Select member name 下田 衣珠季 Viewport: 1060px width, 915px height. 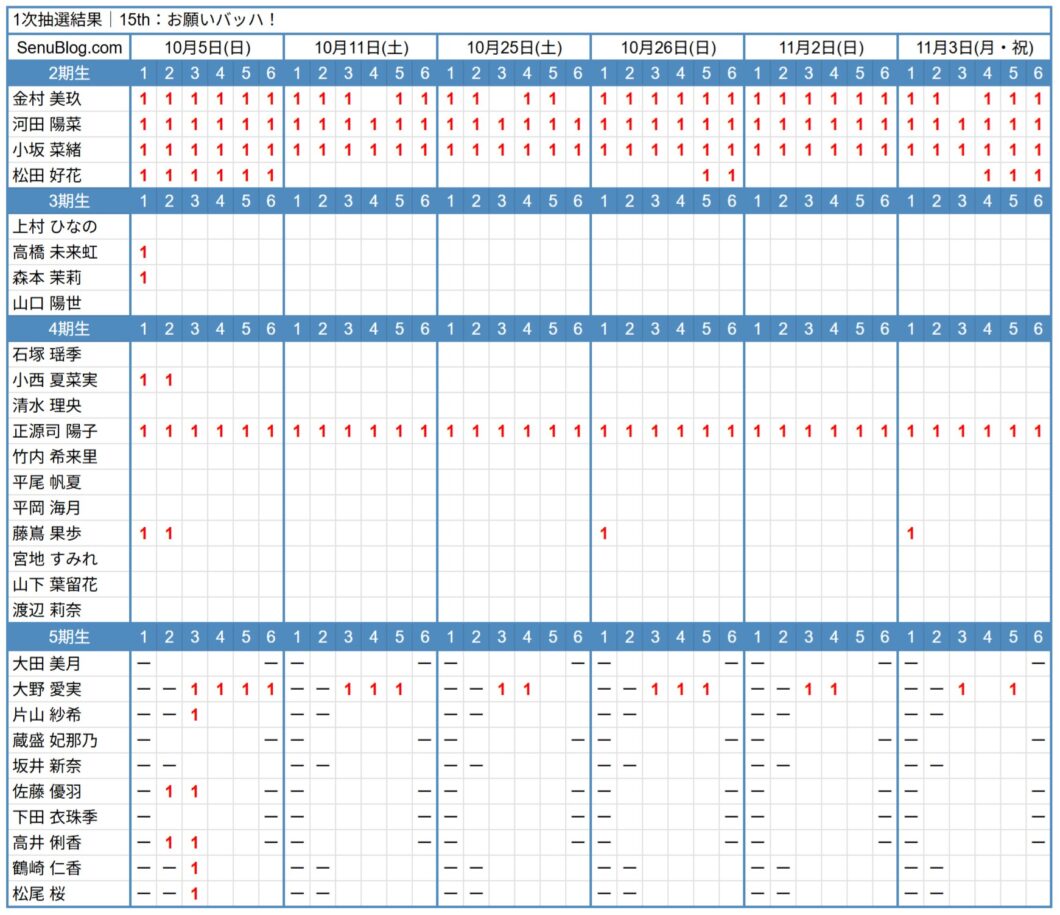pos(55,817)
